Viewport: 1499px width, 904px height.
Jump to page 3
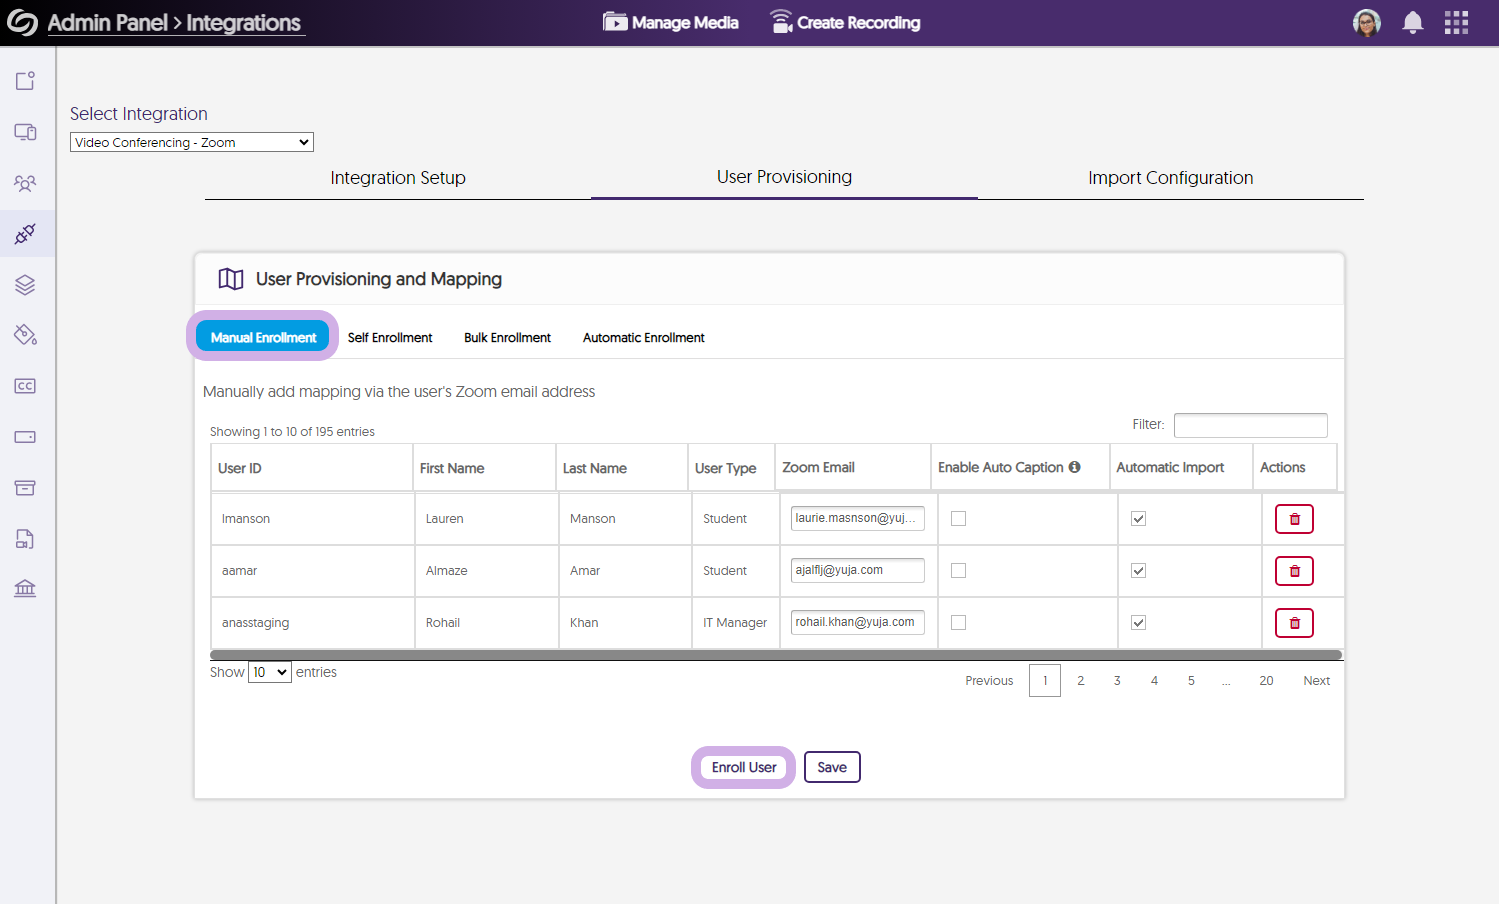1117,681
